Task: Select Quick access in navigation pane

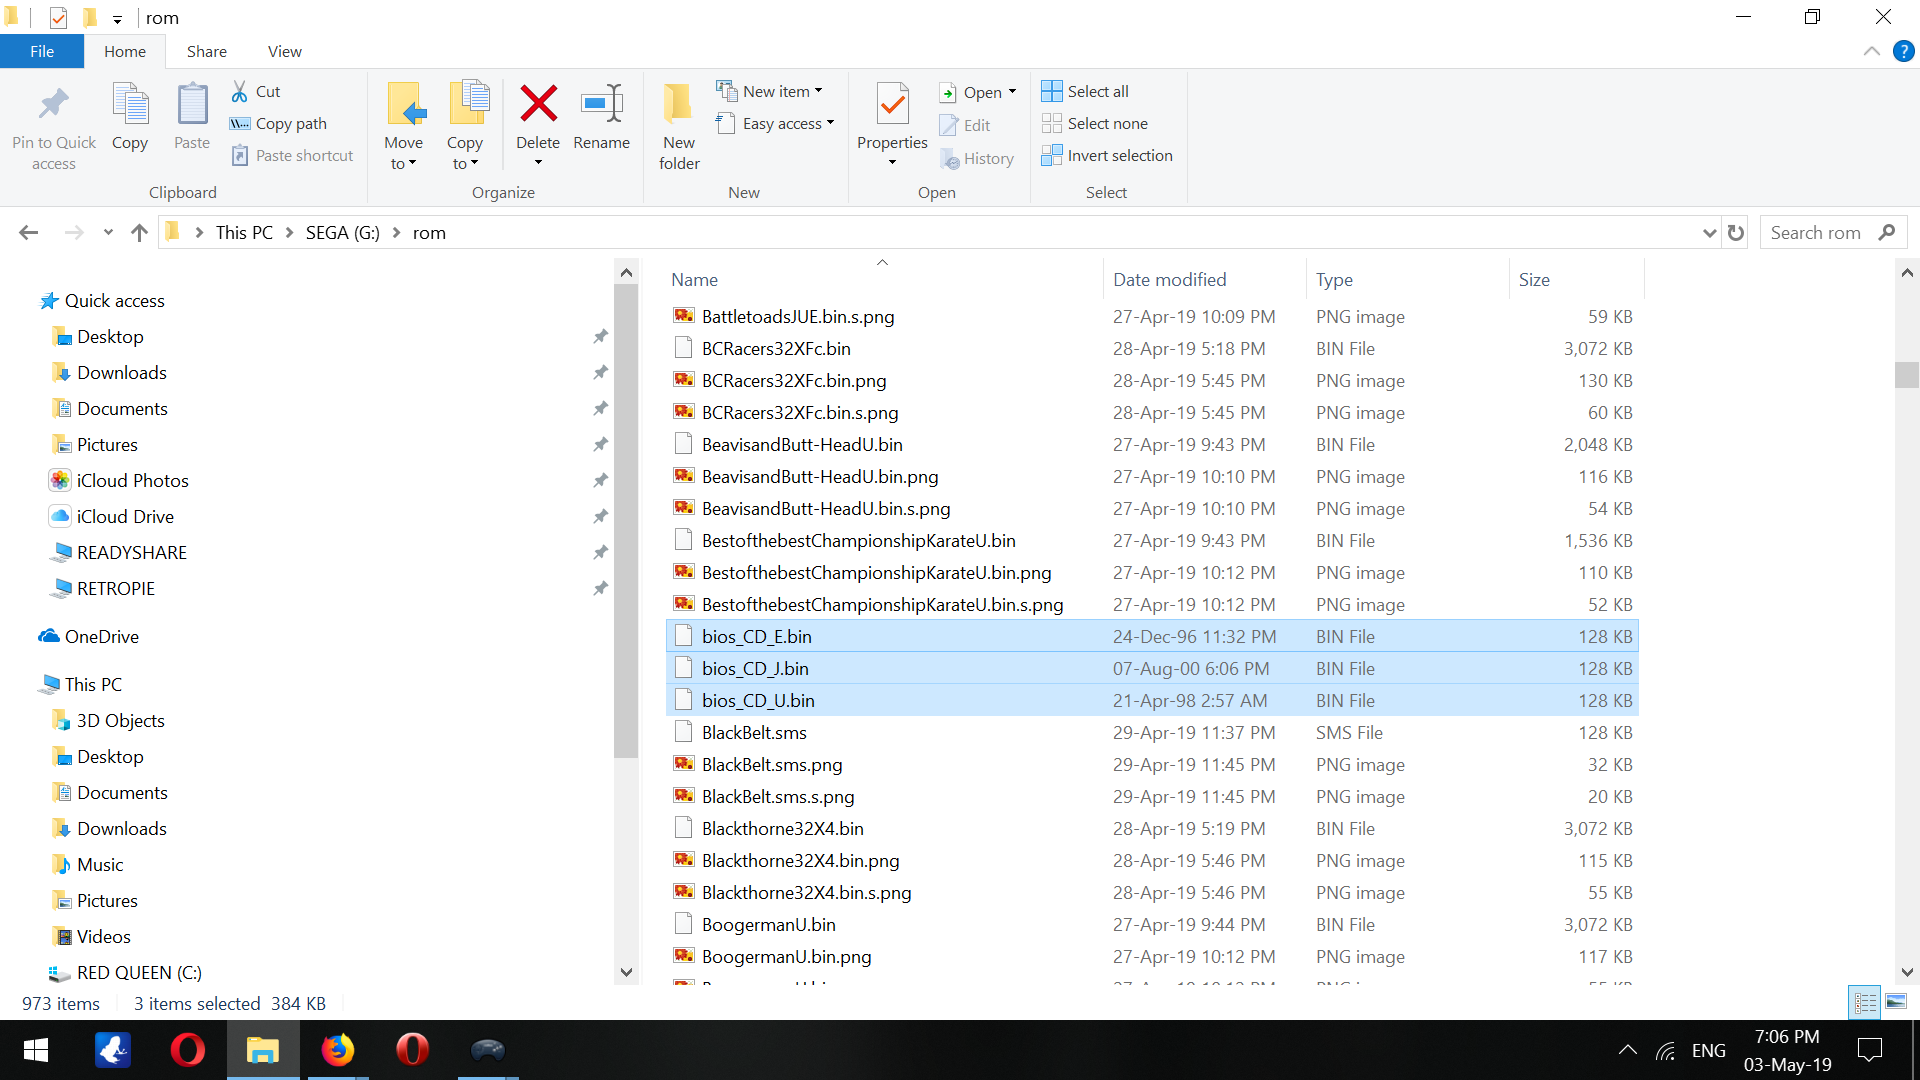Action: (x=114, y=301)
